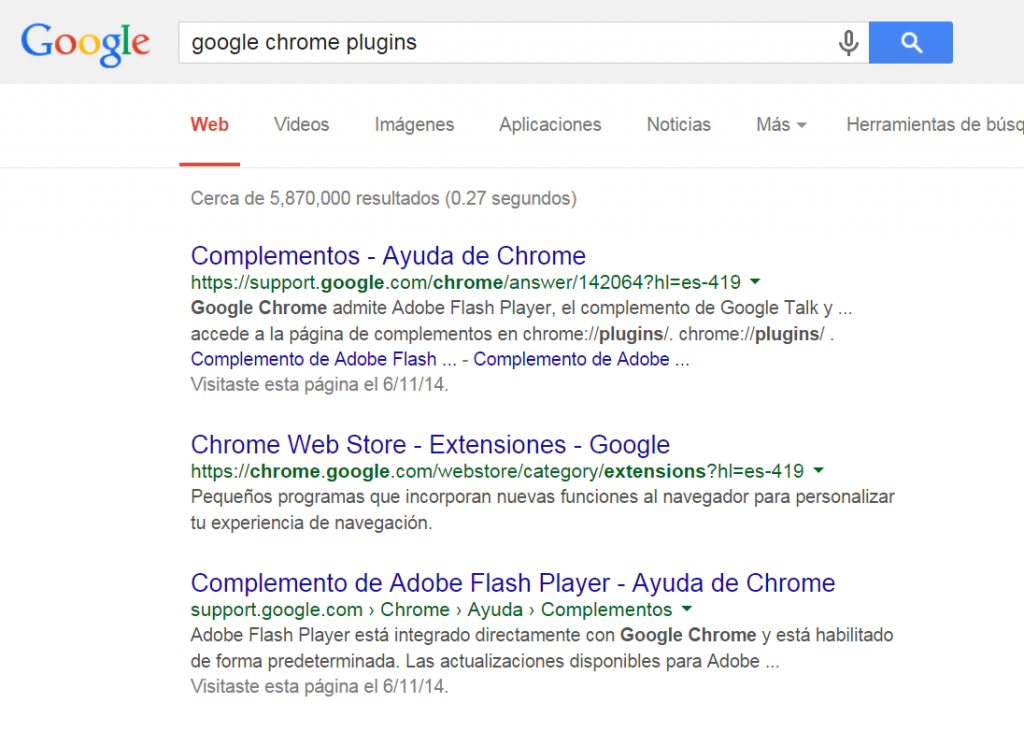Switch to the Noticias tab
The width and height of the screenshot is (1024, 732).
point(678,124)
